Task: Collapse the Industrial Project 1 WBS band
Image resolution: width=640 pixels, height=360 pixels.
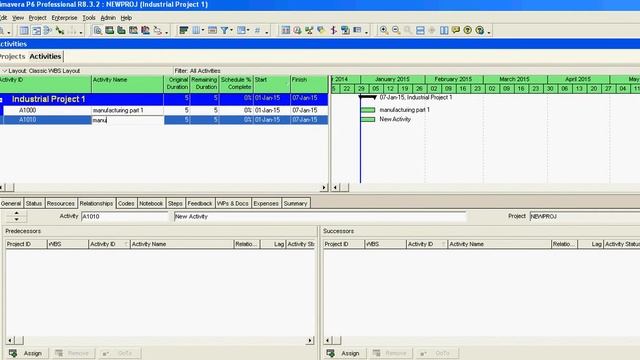Action: [2, 99]
